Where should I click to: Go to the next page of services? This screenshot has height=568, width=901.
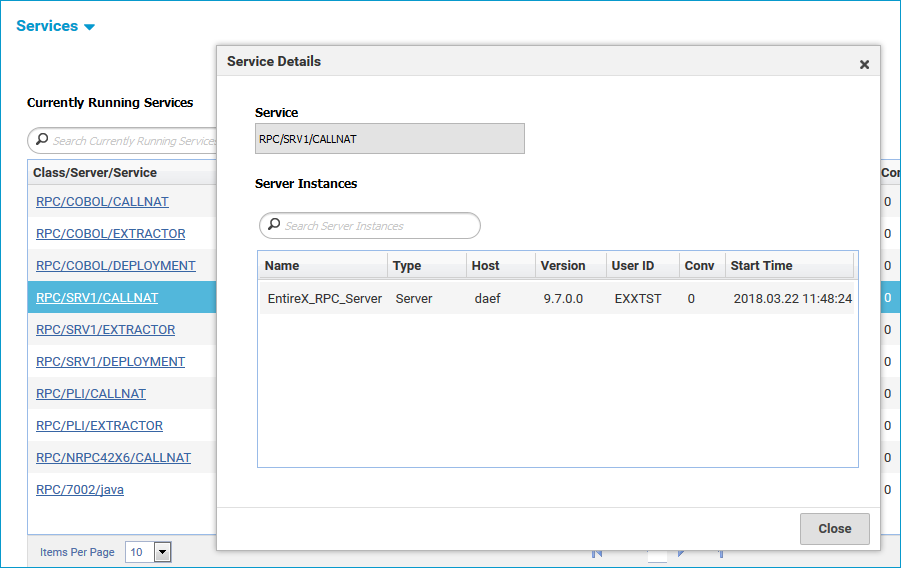click(681, 553)
